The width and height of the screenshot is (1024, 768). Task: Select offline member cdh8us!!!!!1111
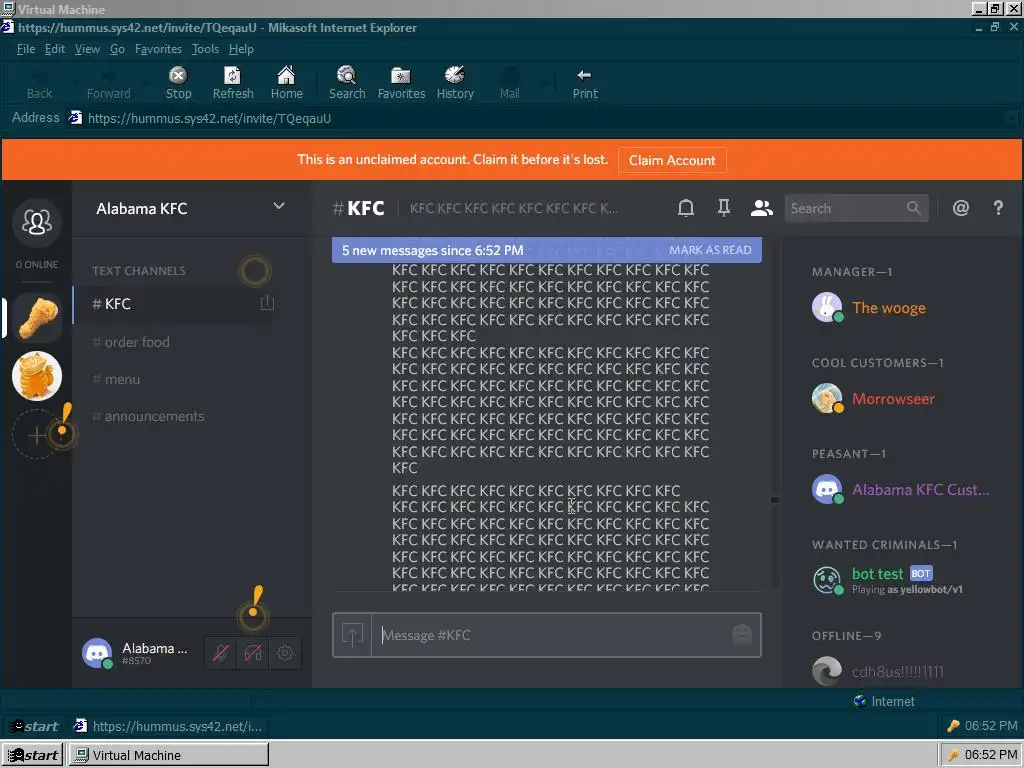pyautogui.click(x=899, y=671)
